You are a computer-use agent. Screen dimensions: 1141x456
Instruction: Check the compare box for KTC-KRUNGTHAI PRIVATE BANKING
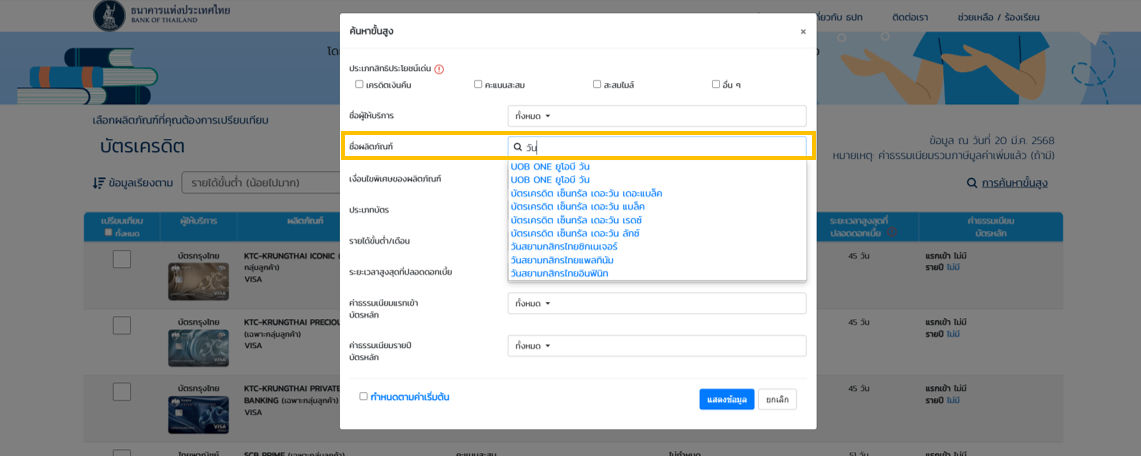coord(122,391)
